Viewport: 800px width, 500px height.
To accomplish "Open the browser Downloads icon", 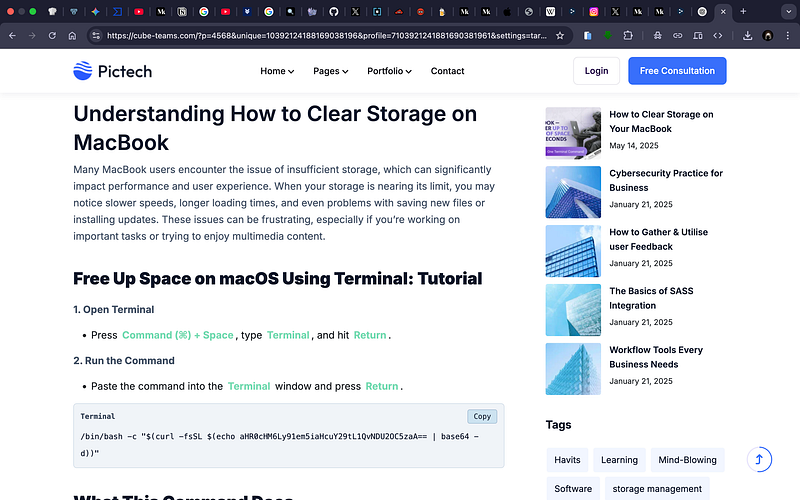I will click(747, 35).
